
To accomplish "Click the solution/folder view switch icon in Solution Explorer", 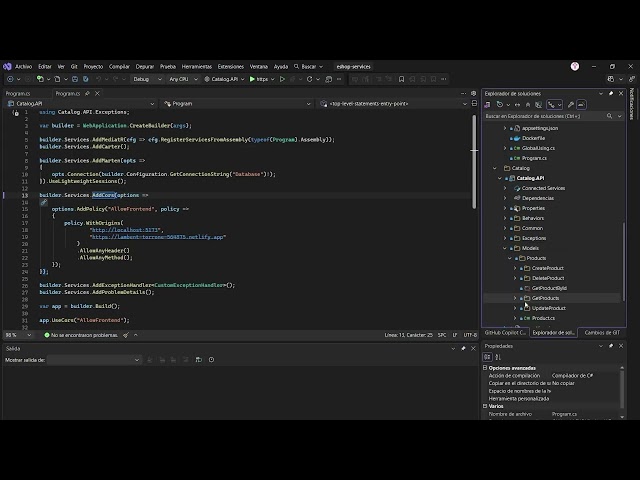I will pos(487,105).
